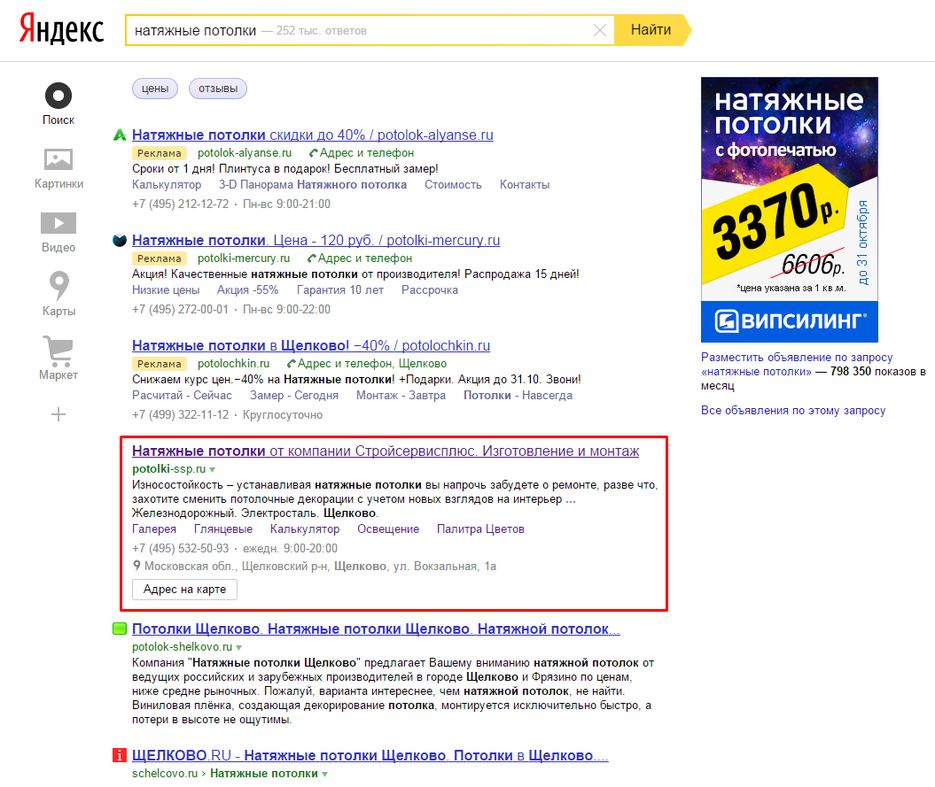This screenshot has width=935, height=787.
Task: Click phone icon near potolok-alyanse.ru address
Action: pos(313,153)
